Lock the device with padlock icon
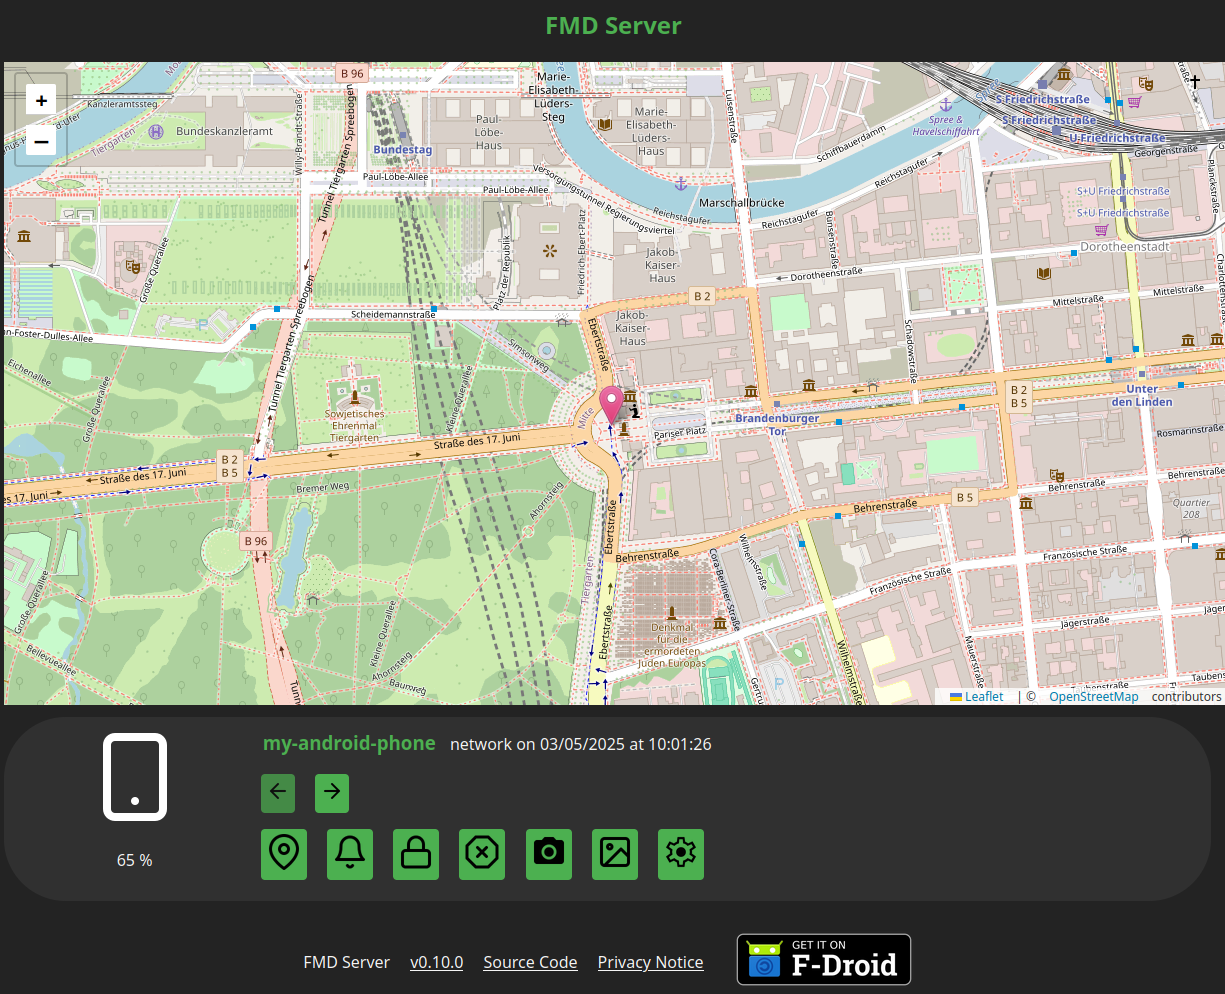The height and width of the screenshot is (994, 1225). 416,854
